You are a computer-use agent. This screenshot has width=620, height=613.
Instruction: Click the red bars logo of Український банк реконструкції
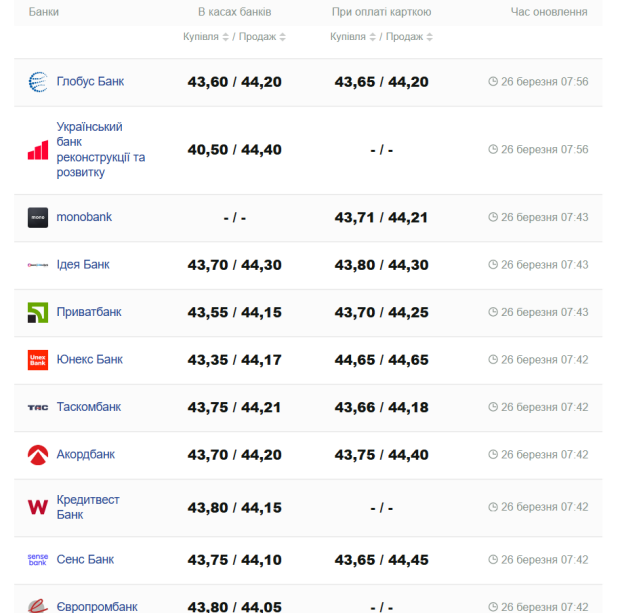click(38, 150)
